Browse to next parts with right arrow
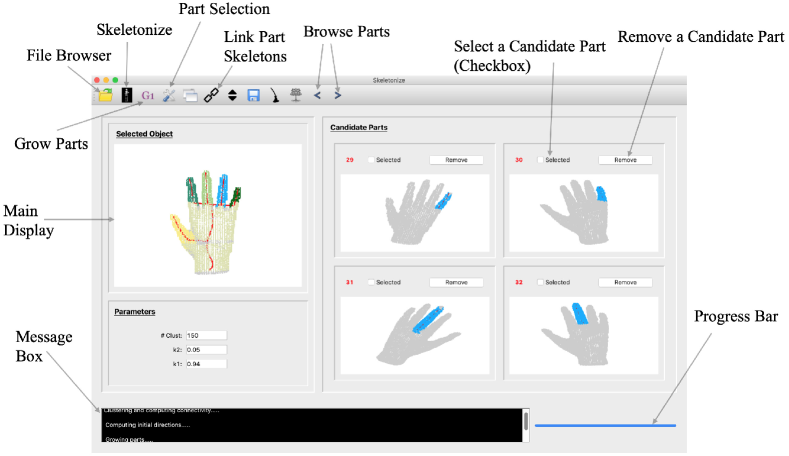This screenshot has width=789, height=456. tap(338, 96)
